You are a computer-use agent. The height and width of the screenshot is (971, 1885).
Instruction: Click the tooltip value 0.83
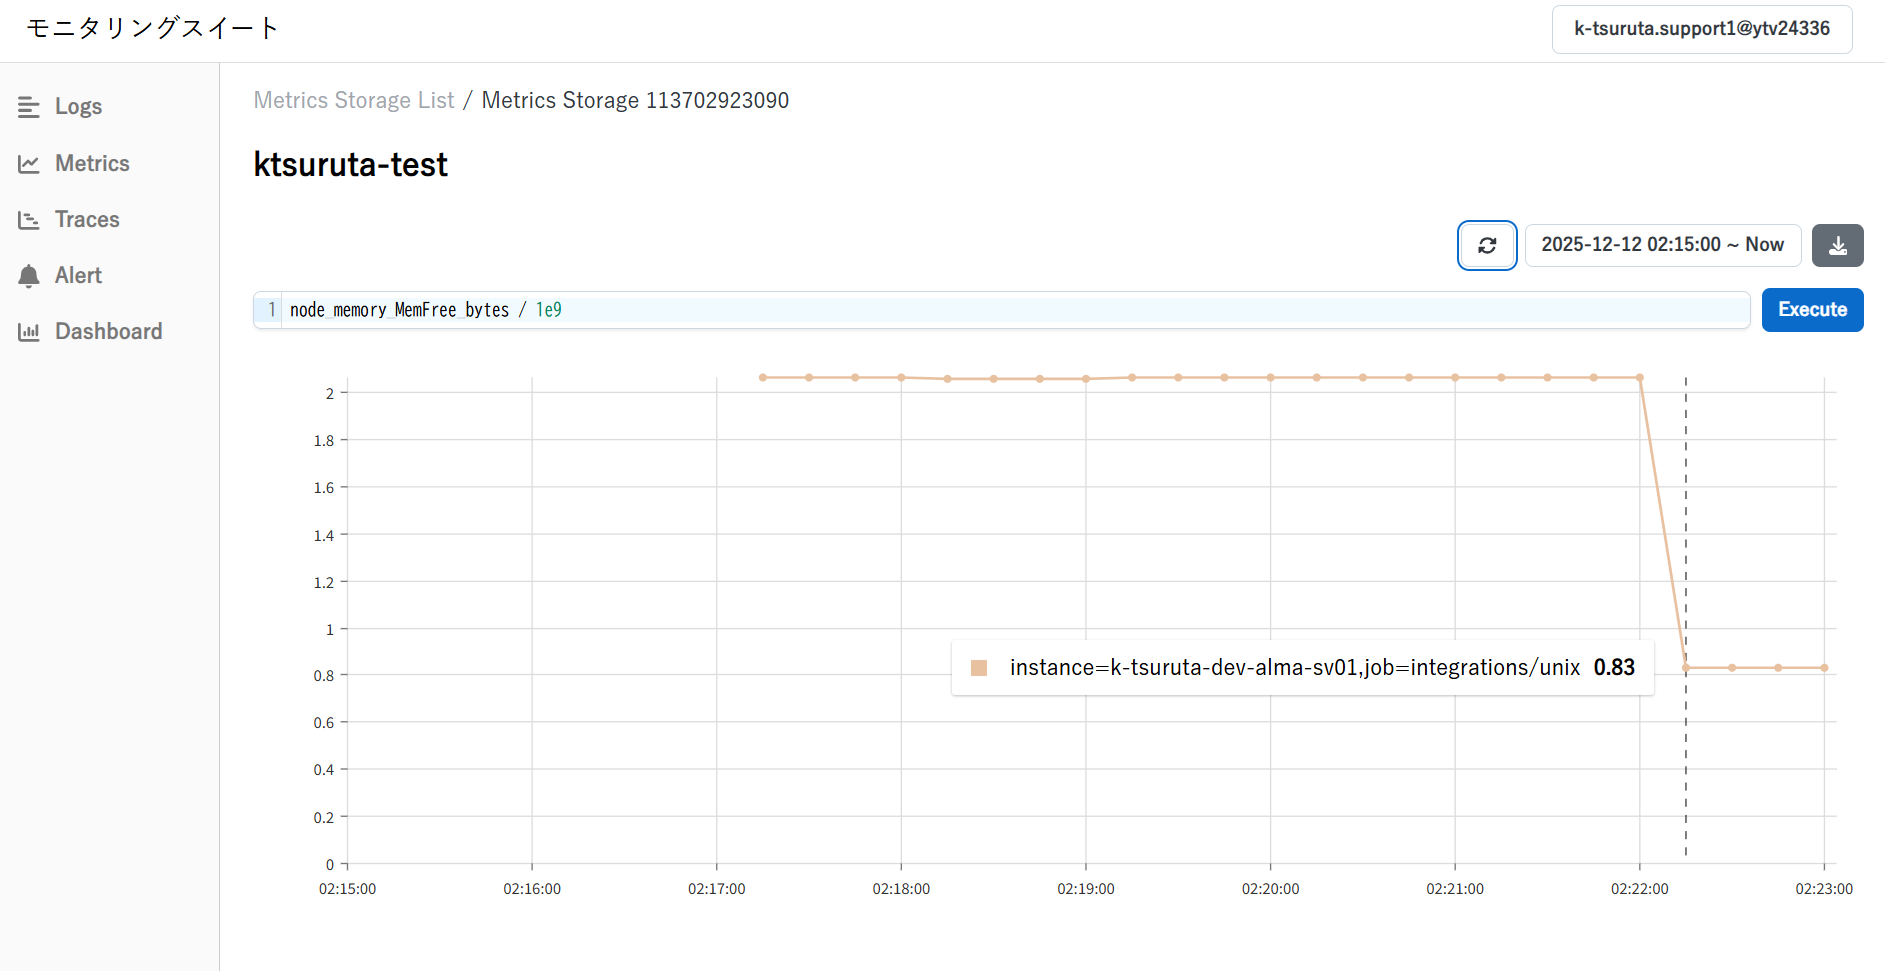[1614, 668]
